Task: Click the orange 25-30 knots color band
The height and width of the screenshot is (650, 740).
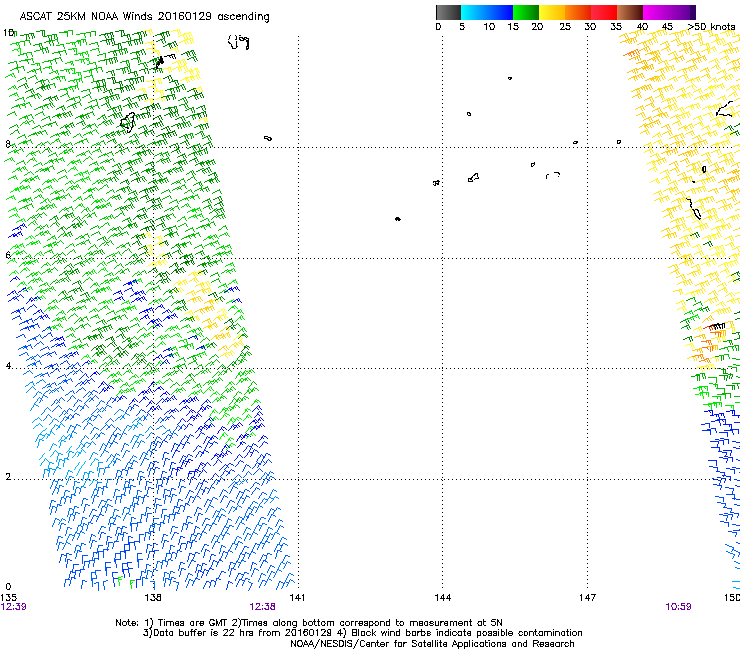Action: (x=578, y=12)
